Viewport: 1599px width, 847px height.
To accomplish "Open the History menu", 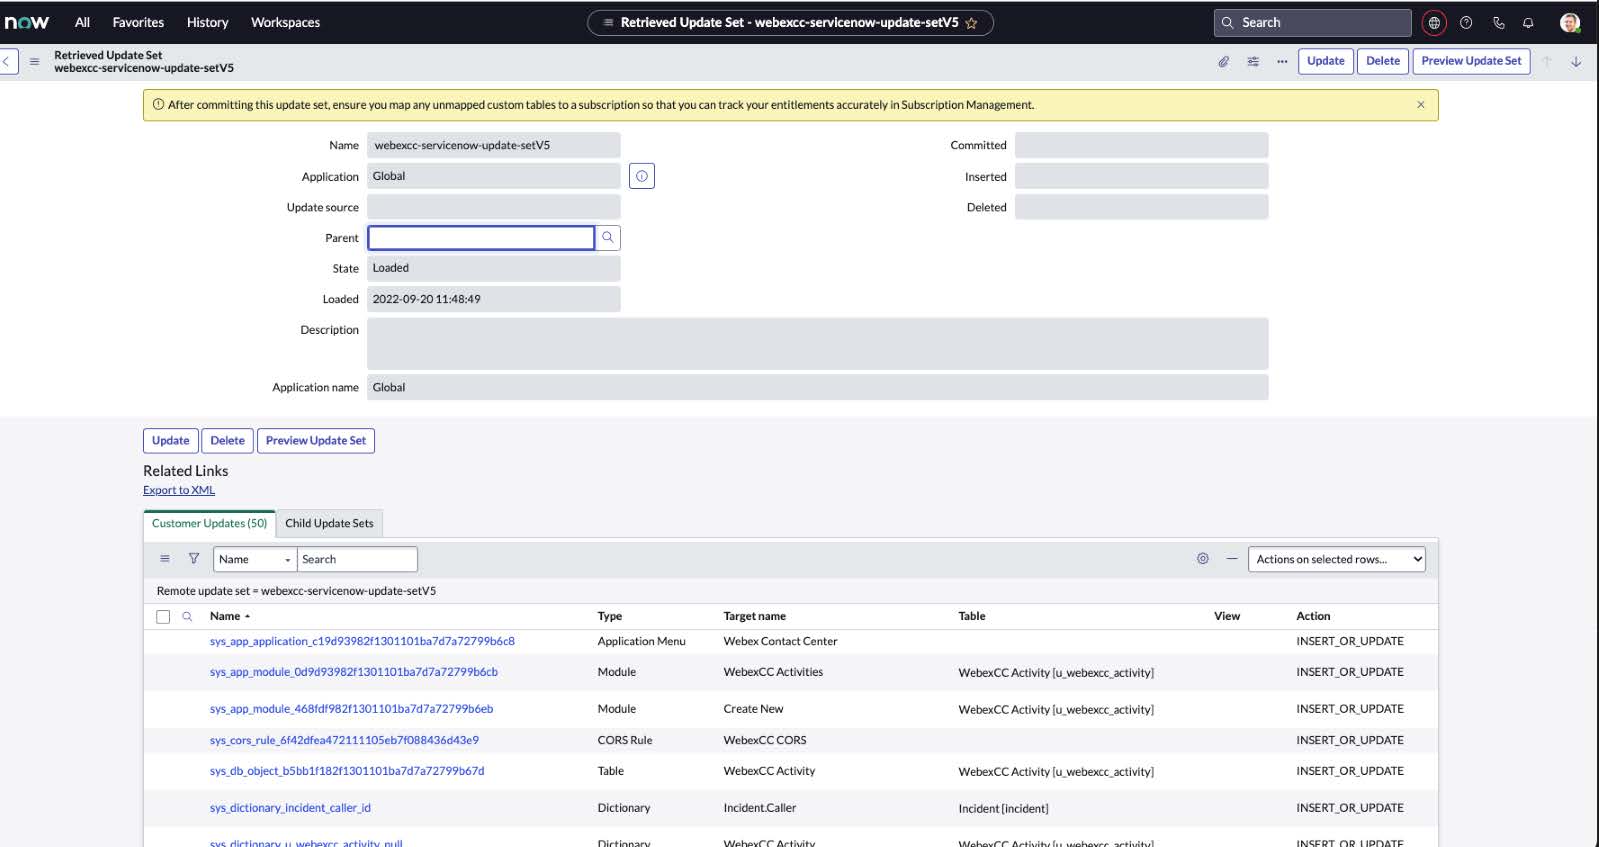I will click(207, 22).
